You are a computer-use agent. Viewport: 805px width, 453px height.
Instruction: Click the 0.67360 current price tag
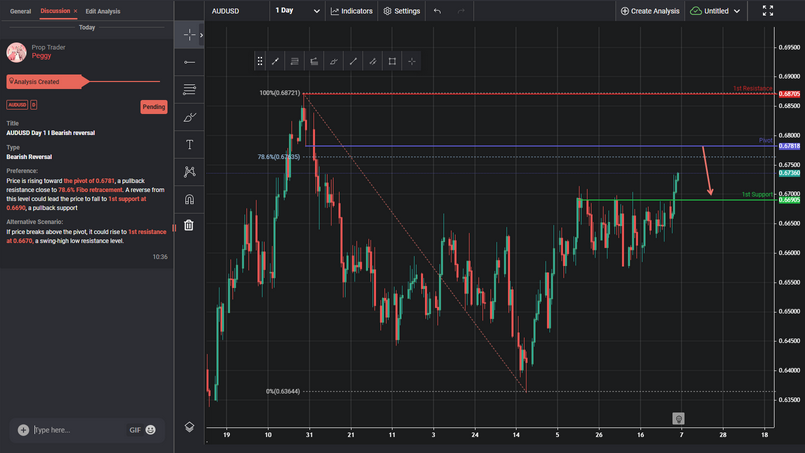(x=789, y=173)
